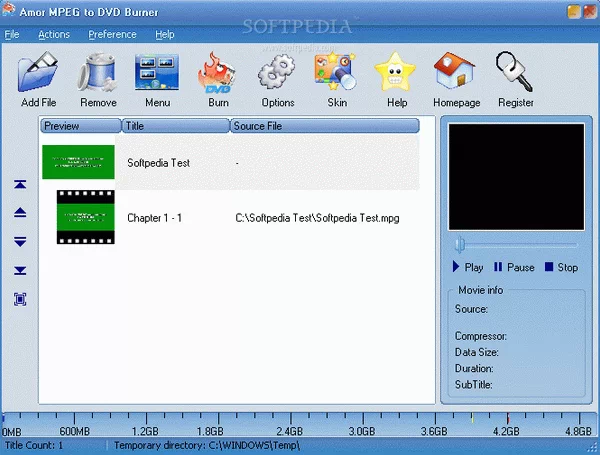Click the Remove trash bin icon
Image resolution: width=600 pixels, height=455 pixels.
[x=98, y=72]
